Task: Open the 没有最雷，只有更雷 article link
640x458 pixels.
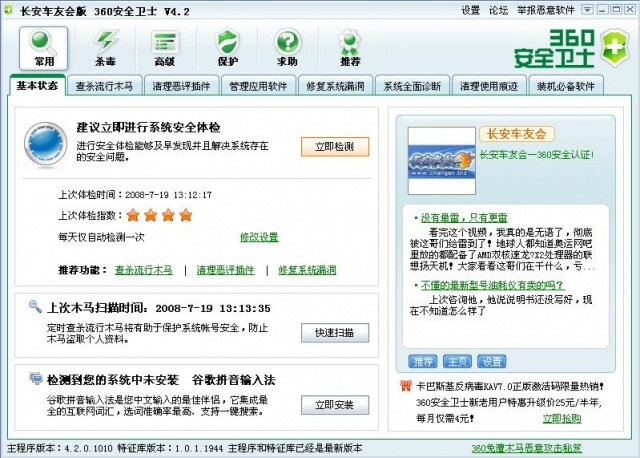Action: pyautogui.click(x=464, y=218)
